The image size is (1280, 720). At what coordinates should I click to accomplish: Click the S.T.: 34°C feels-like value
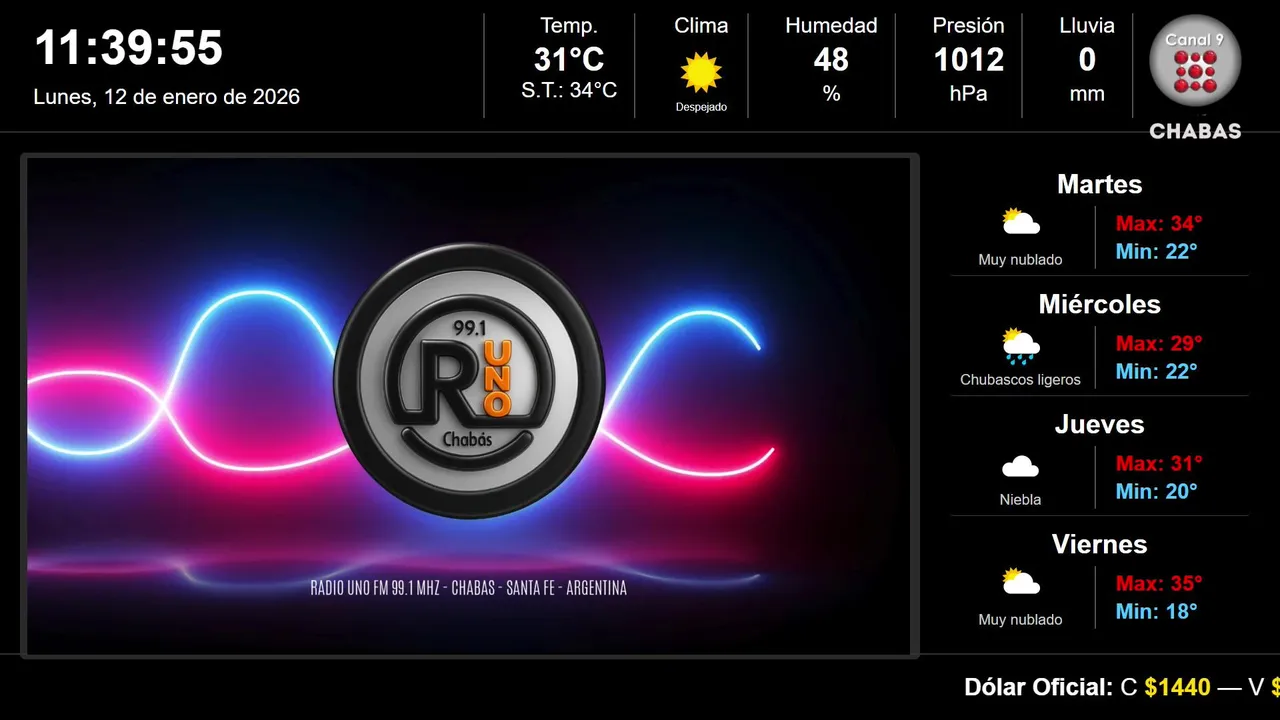click(x=569, y=91)
